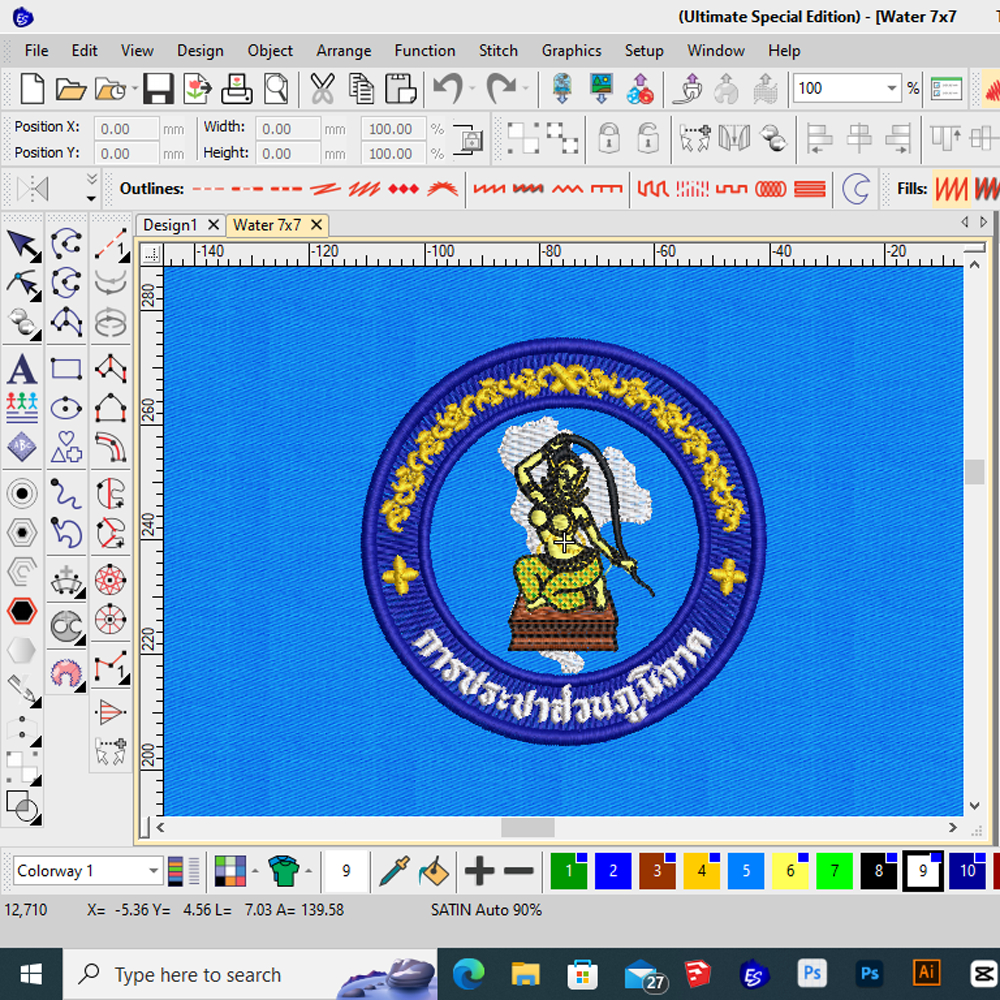
Task: Switch to the Design1 tab
Action: coord(170,225)
